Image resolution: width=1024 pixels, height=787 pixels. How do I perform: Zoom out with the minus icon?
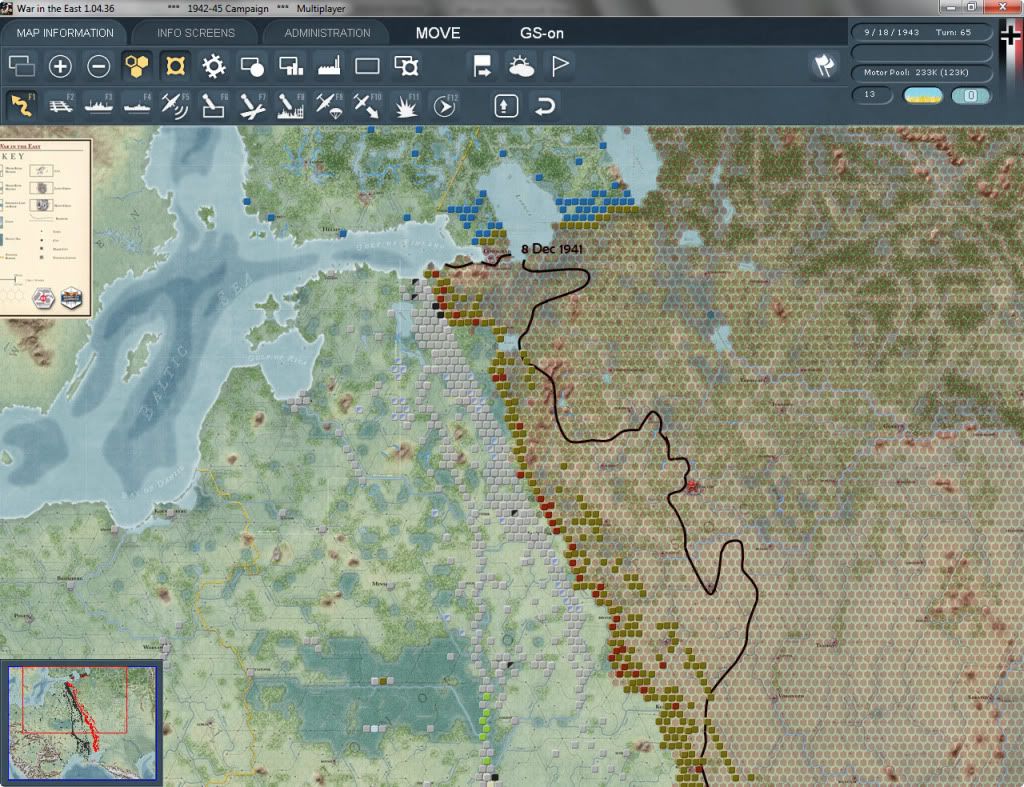(x=99, y=66)
